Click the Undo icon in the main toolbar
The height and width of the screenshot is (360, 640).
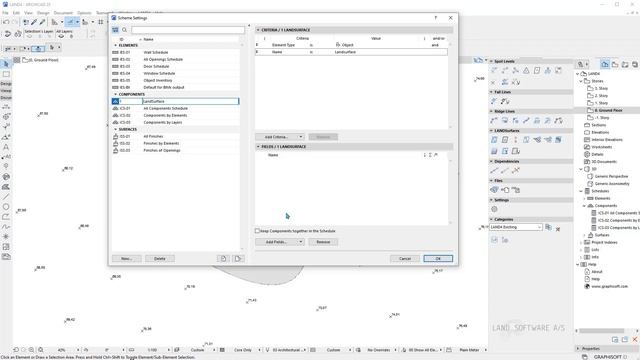(6, 22)
